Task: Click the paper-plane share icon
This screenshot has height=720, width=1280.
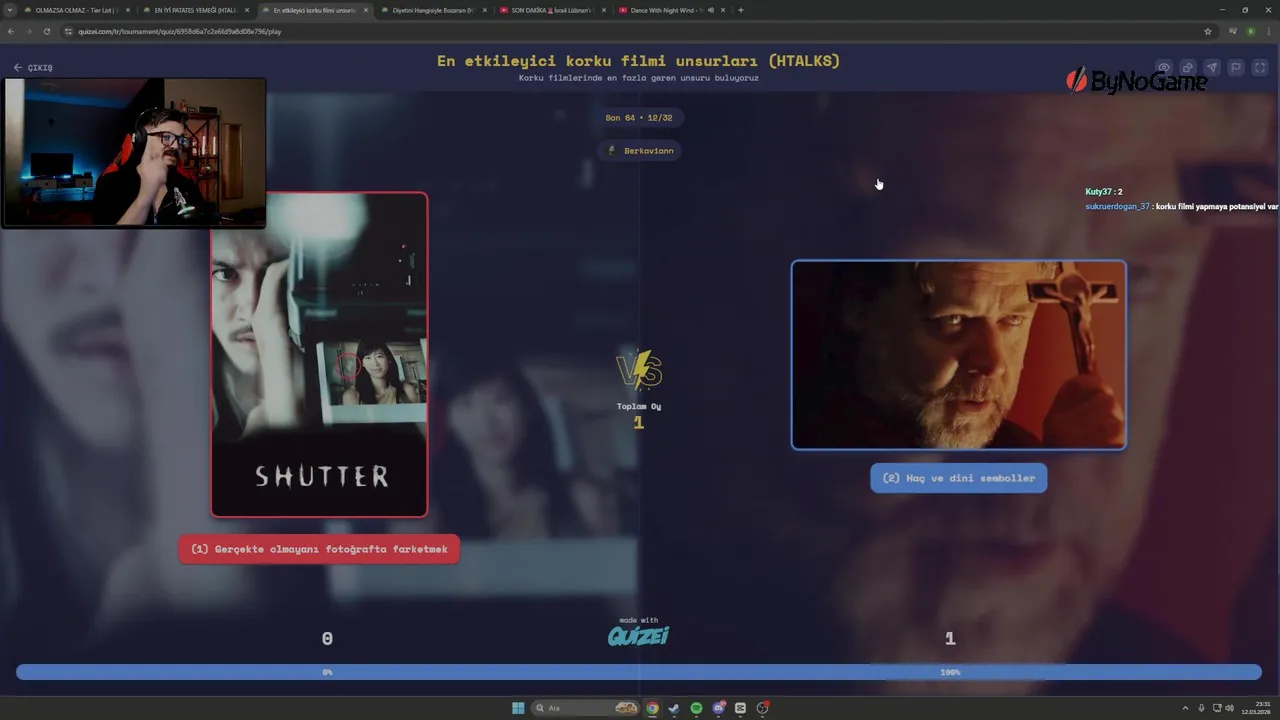Action: coord(1212,68)
